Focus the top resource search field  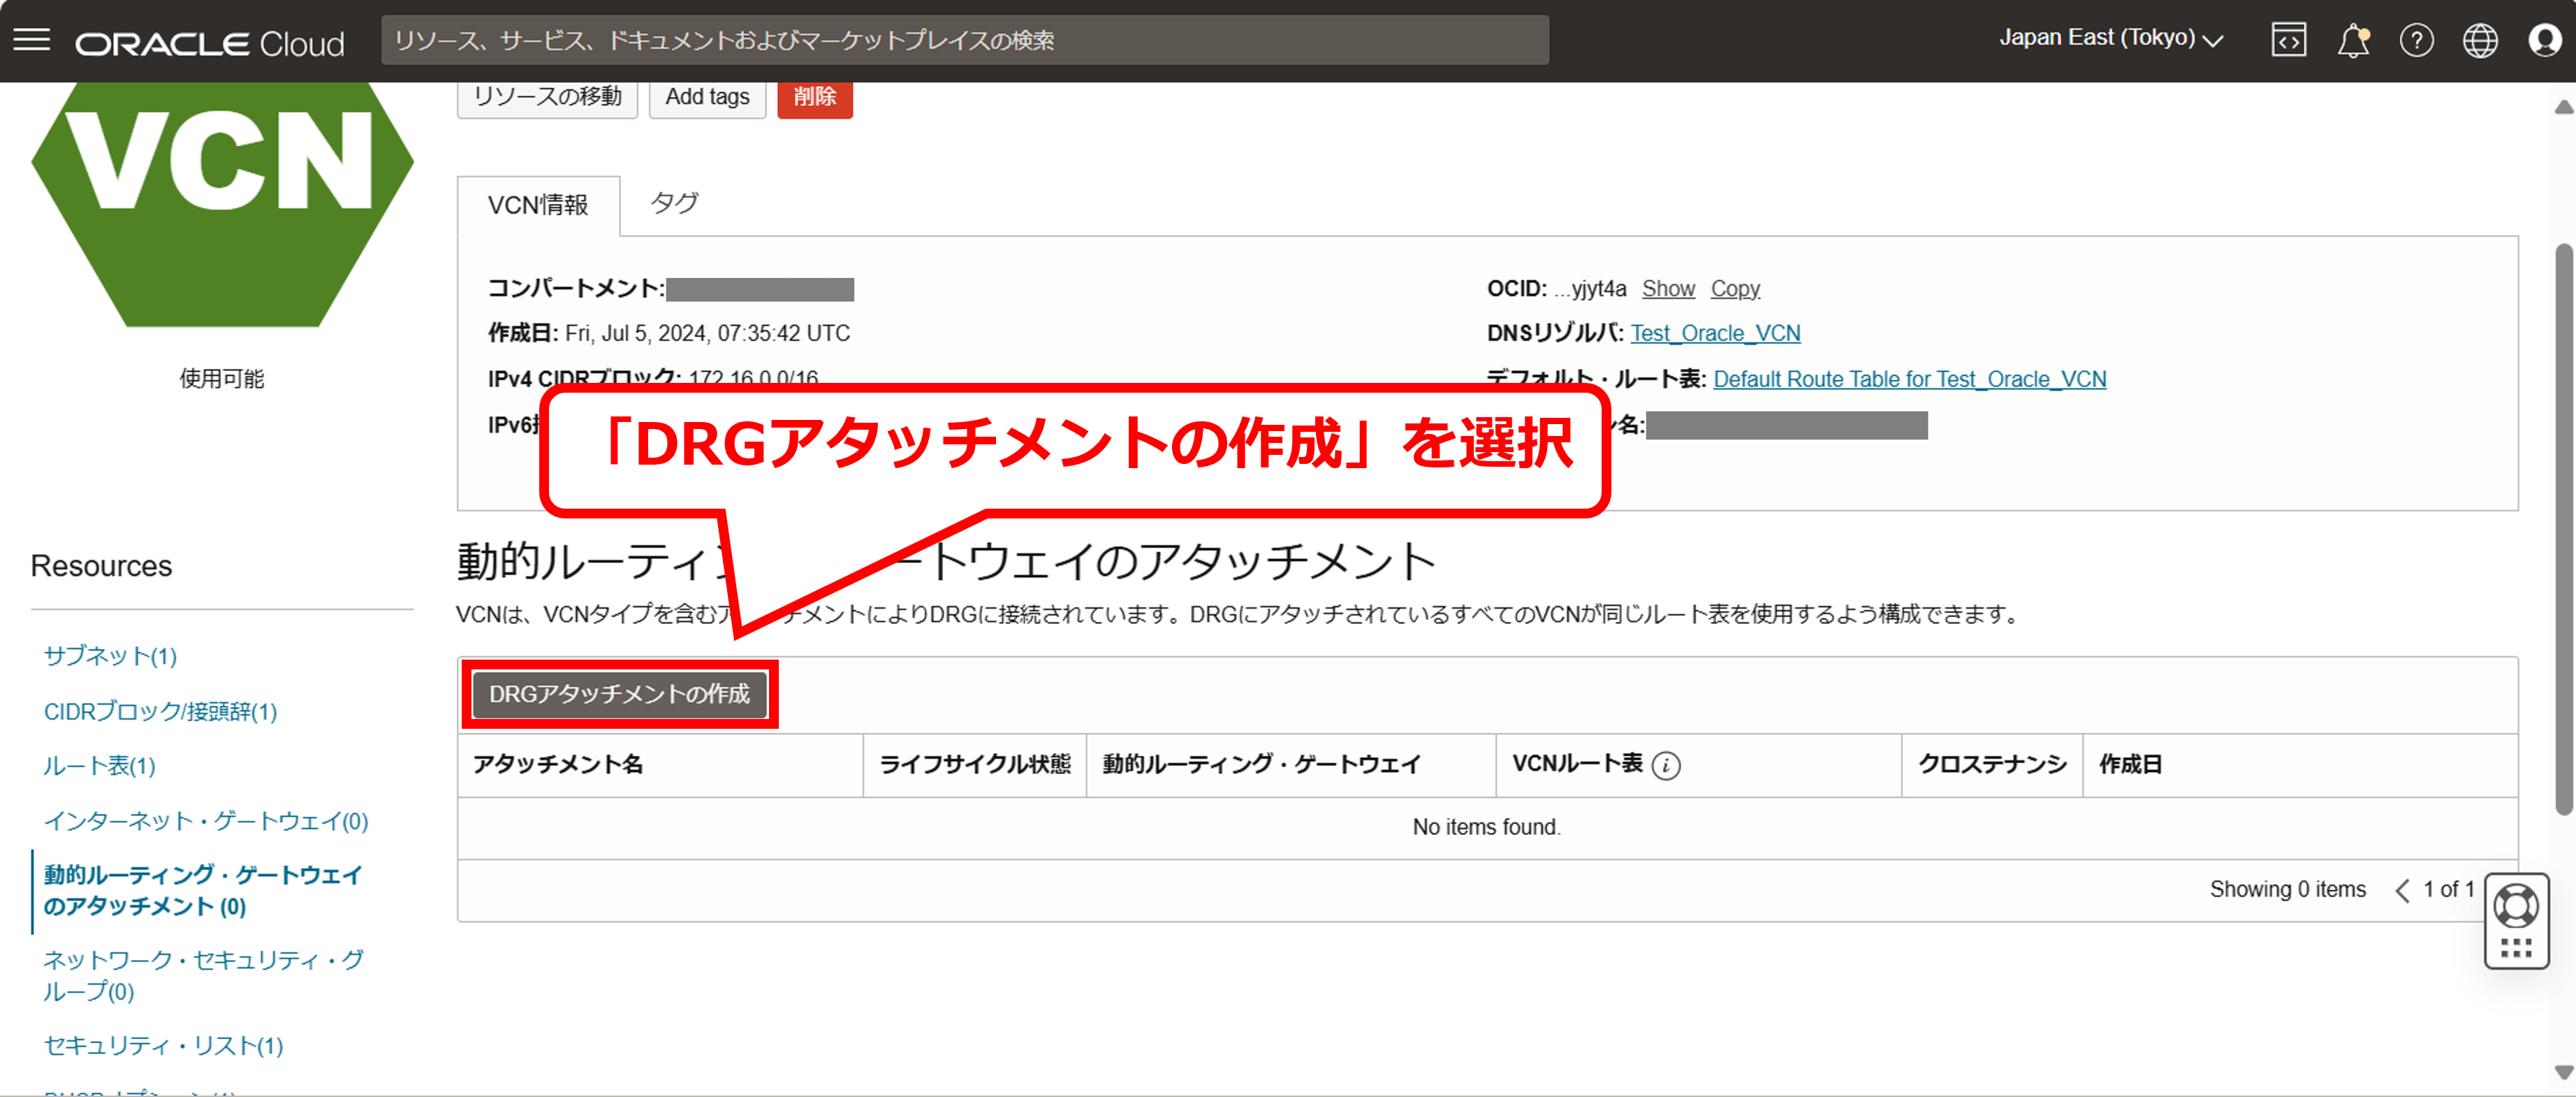coord(964,40)
